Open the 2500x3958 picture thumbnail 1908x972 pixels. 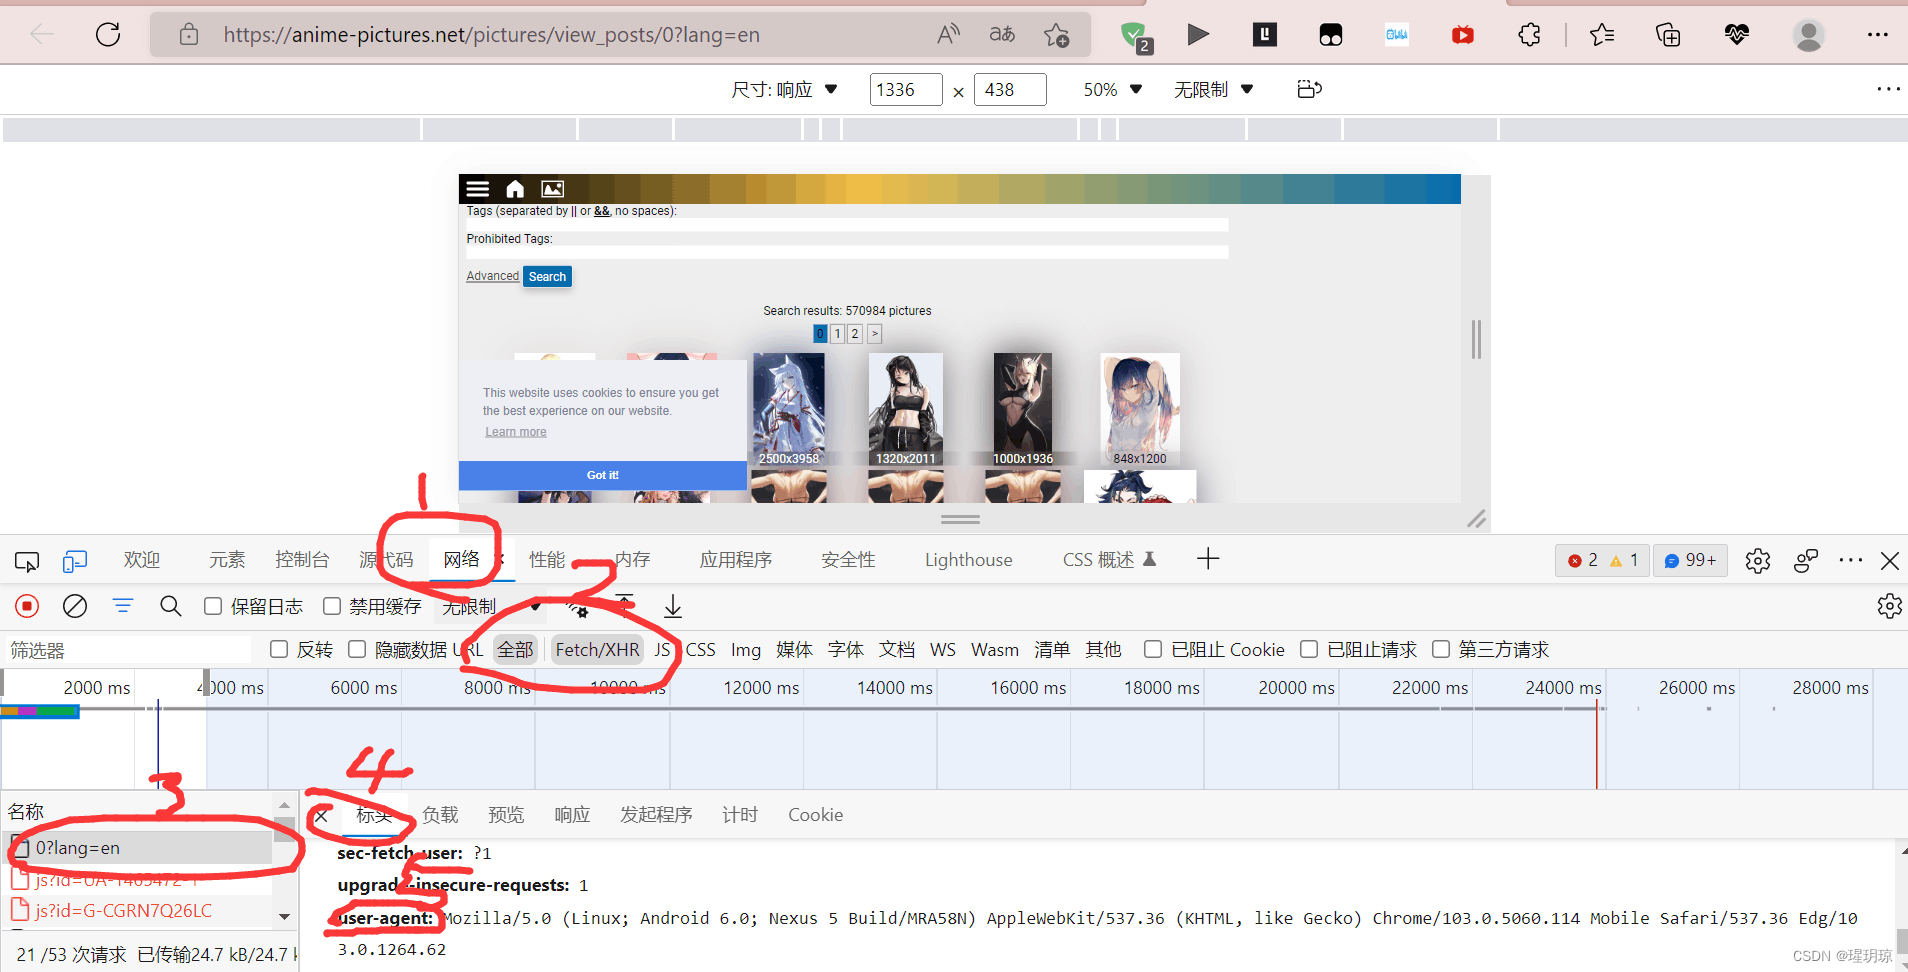click(x=789, y=409)
